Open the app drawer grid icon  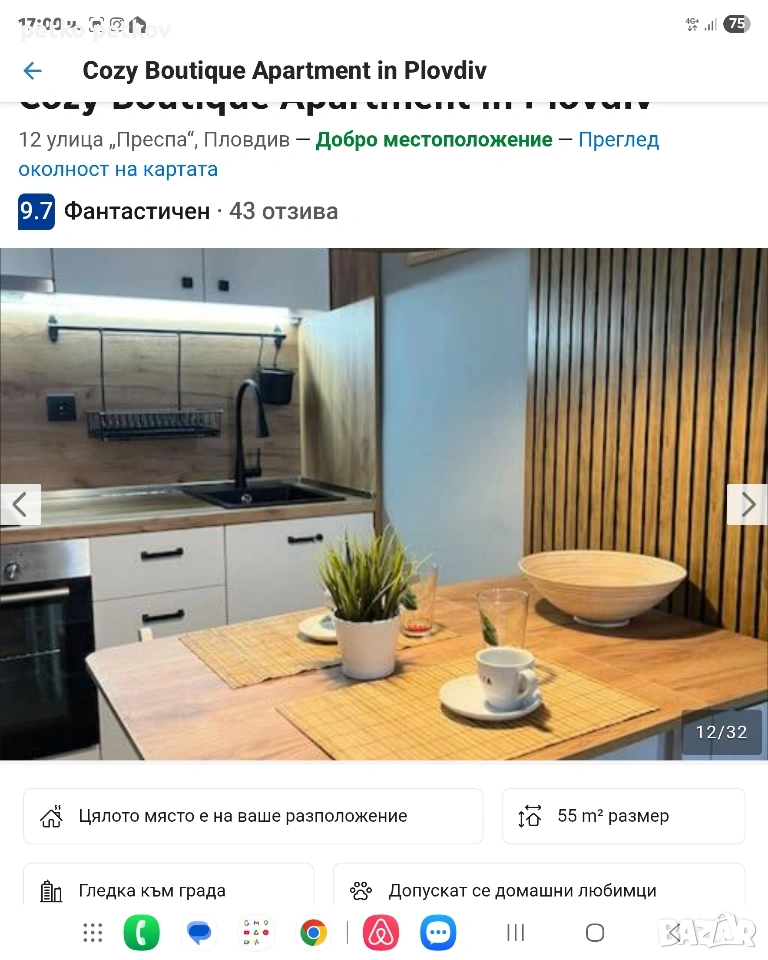(92, 932)
